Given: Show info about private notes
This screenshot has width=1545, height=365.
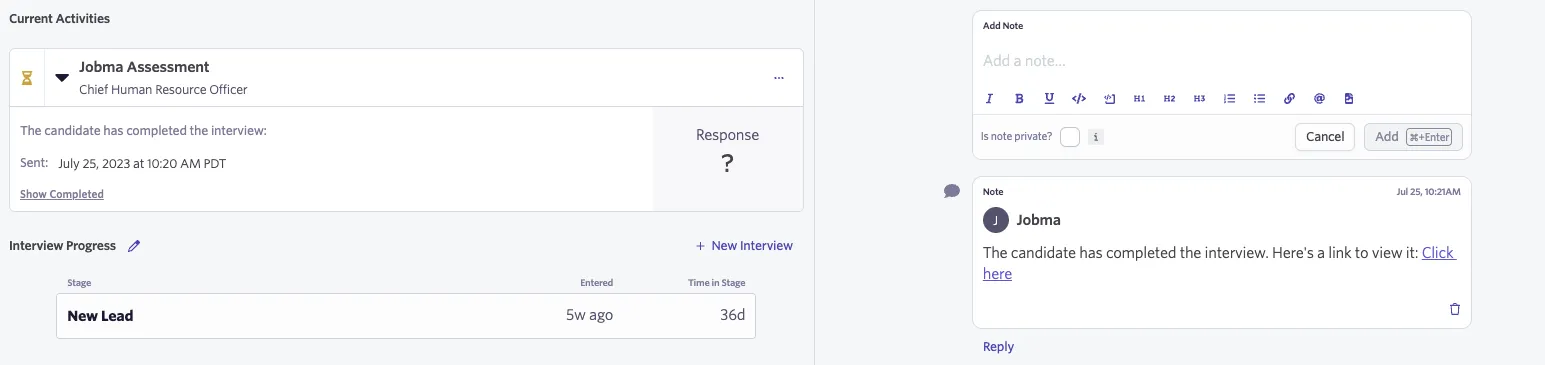Looking at the screenshot, I should 1096,137.
